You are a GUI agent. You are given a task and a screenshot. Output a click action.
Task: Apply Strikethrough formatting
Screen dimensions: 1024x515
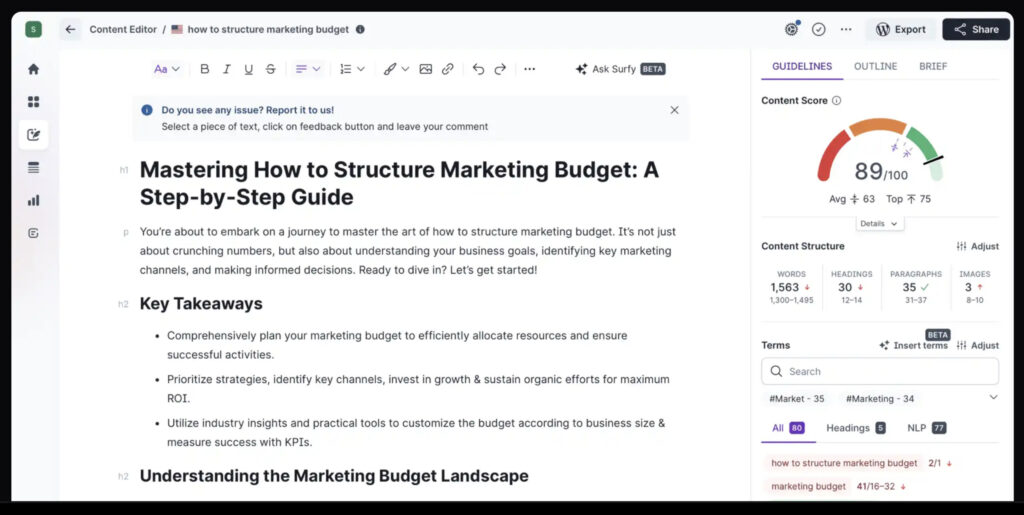270,69
